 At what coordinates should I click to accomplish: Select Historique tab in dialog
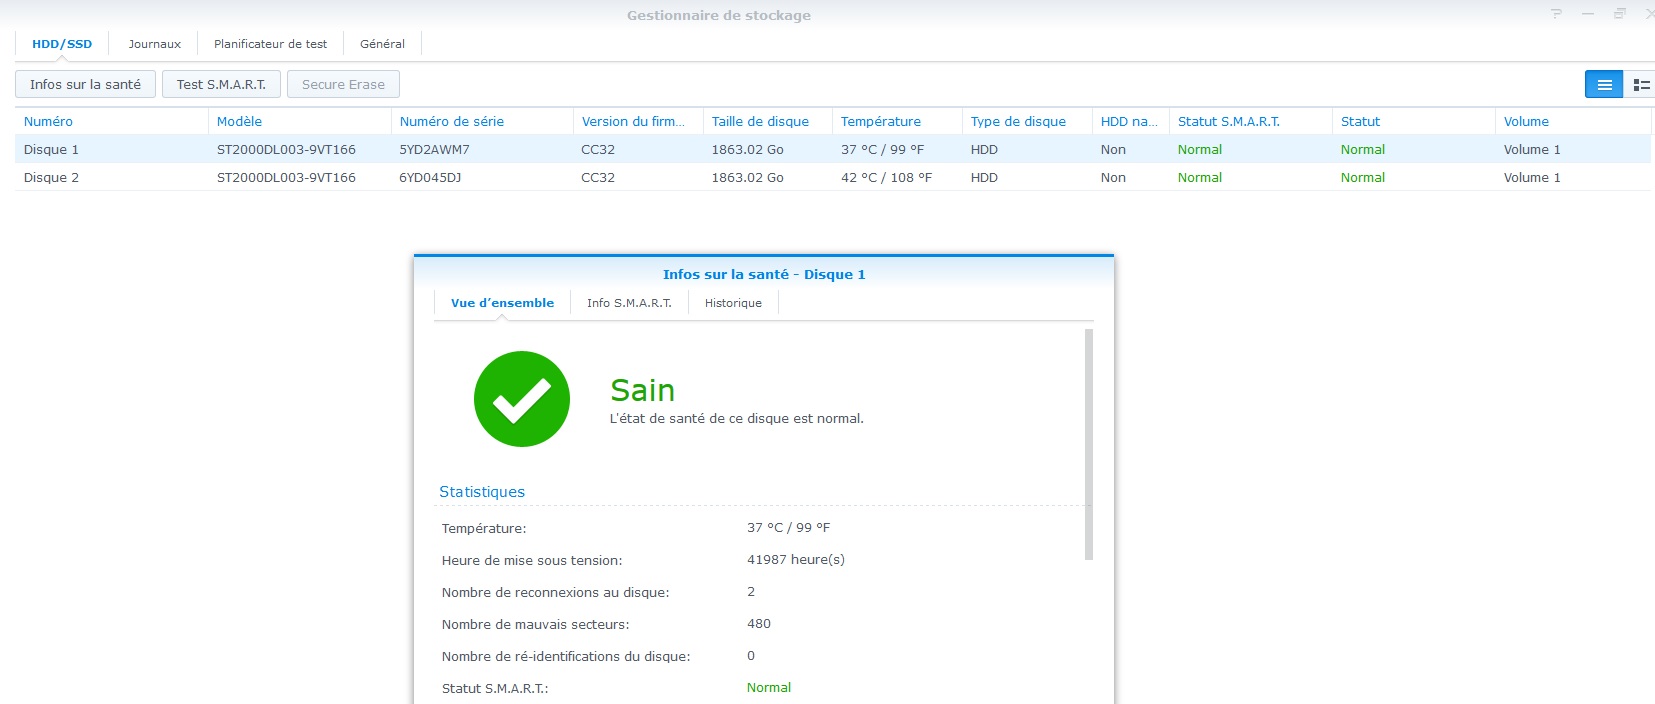733,303
